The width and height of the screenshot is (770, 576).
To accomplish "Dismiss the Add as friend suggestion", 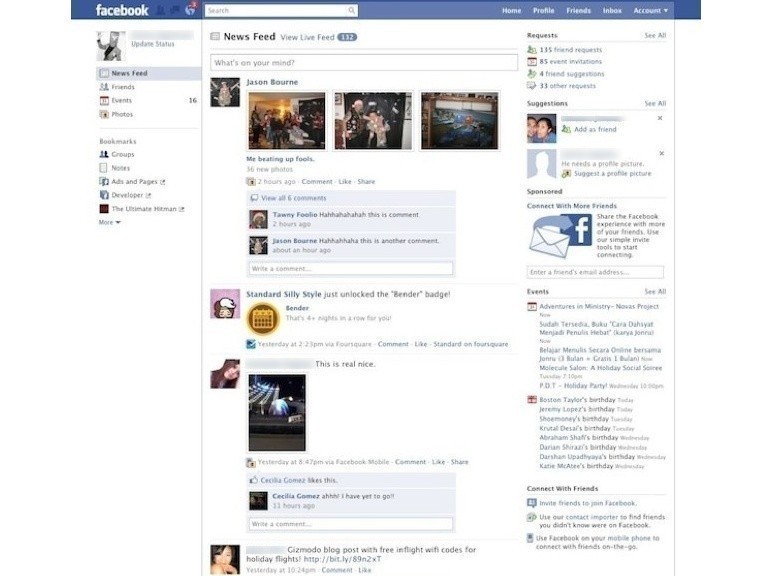I will pyautogui.click(x=660, y=118).
